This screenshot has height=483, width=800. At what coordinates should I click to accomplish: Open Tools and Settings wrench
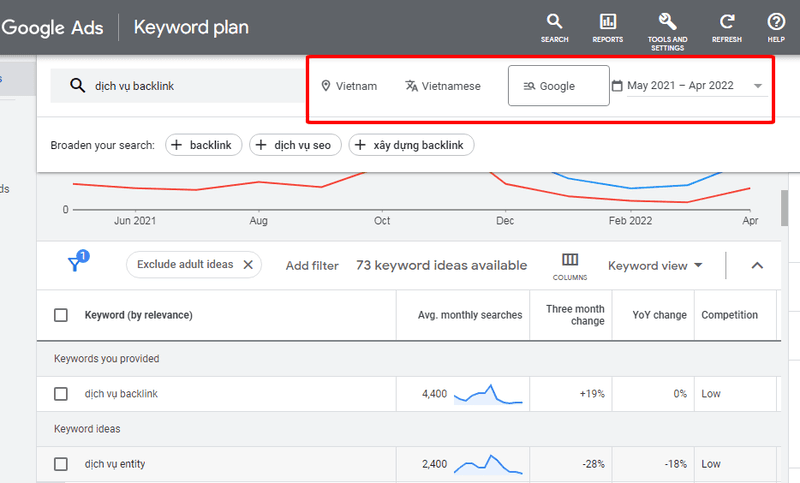[667, 32]
